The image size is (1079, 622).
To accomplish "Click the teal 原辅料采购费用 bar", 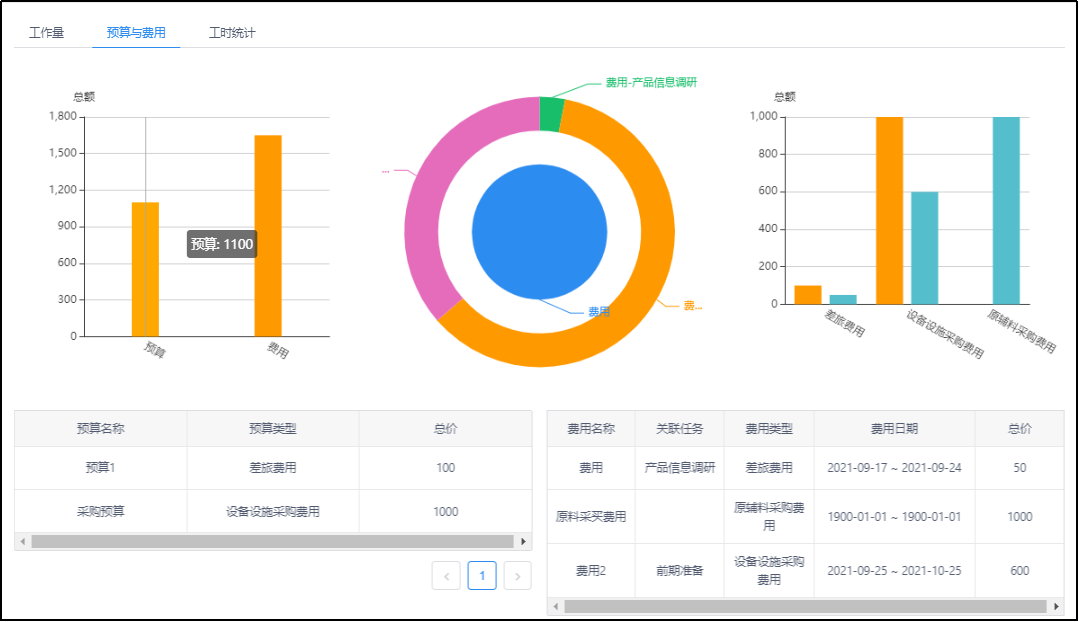I will click(x=1006, y=210).
